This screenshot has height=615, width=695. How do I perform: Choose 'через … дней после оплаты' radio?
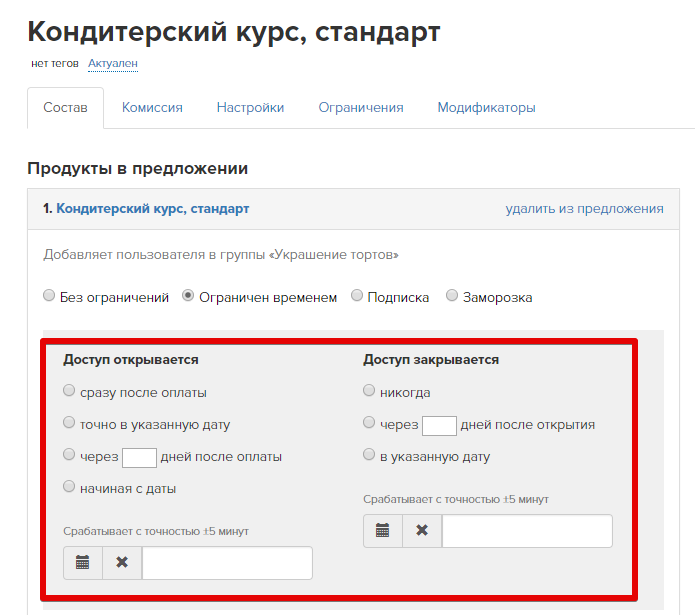69,454
